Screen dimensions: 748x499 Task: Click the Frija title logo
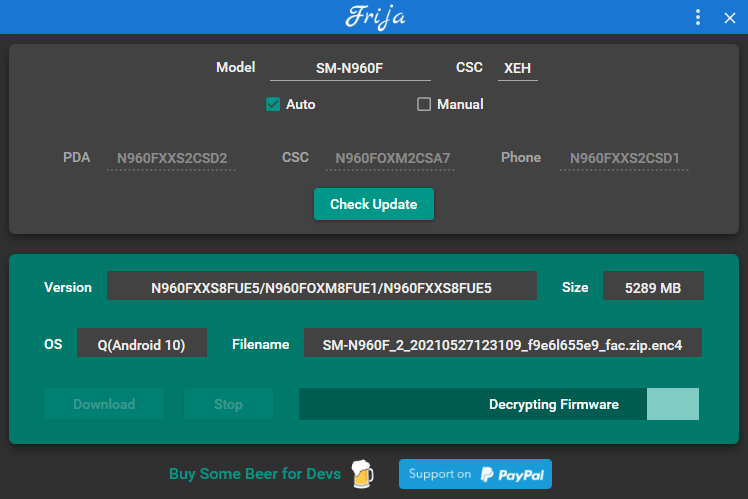click(x=375, y=17)
